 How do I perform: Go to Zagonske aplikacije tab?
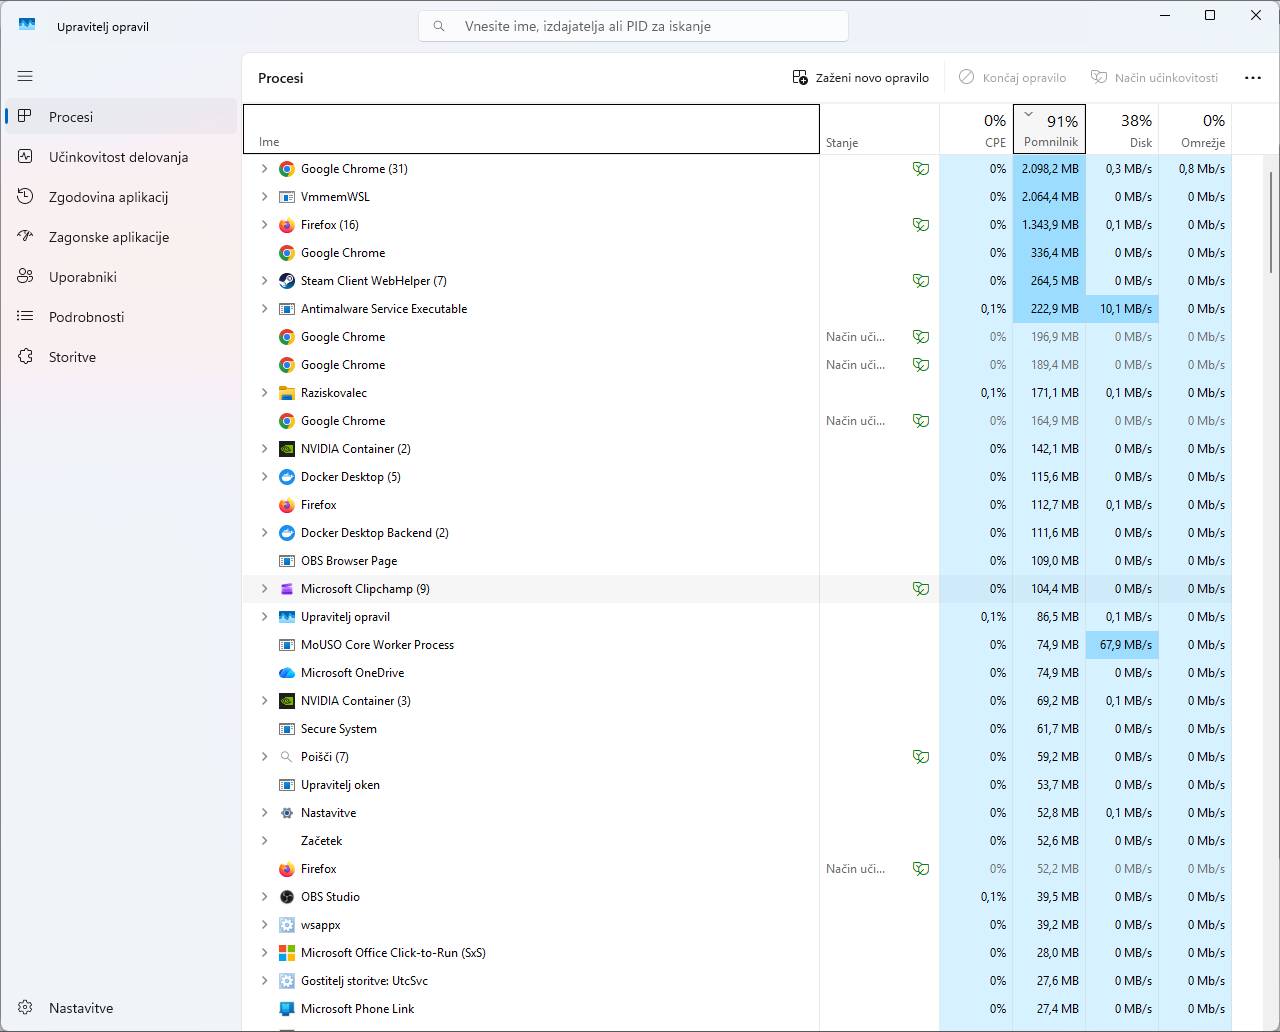click(121, 237)
